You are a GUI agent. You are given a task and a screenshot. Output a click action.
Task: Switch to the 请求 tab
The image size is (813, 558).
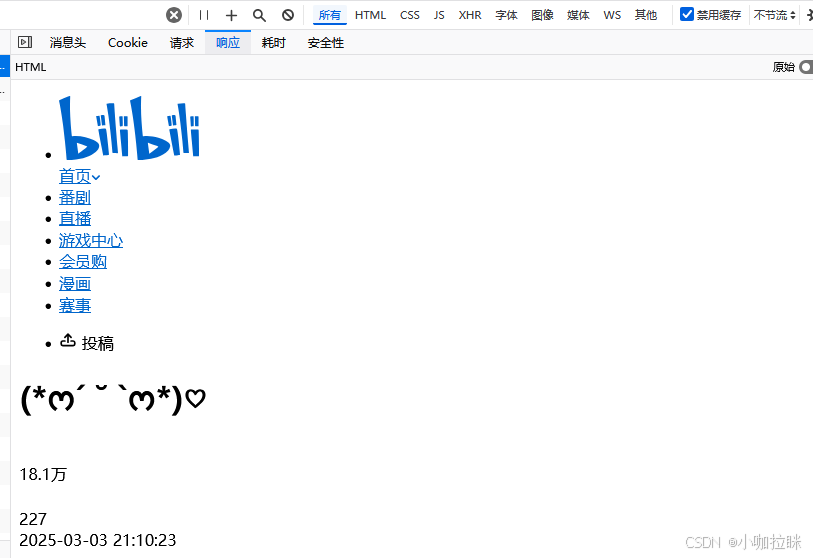pyautogui.click(x=181, y=43)
